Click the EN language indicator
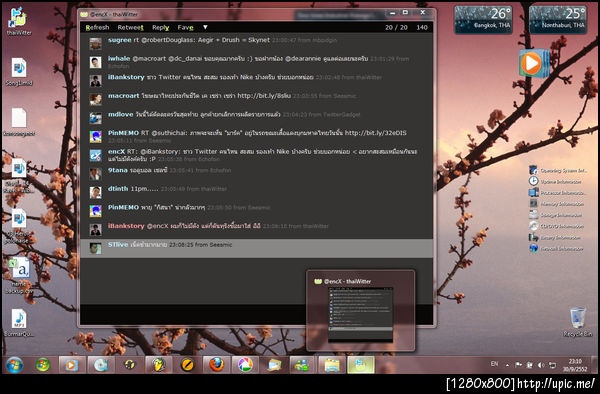600x394 pixels. (x=494, y=364)
